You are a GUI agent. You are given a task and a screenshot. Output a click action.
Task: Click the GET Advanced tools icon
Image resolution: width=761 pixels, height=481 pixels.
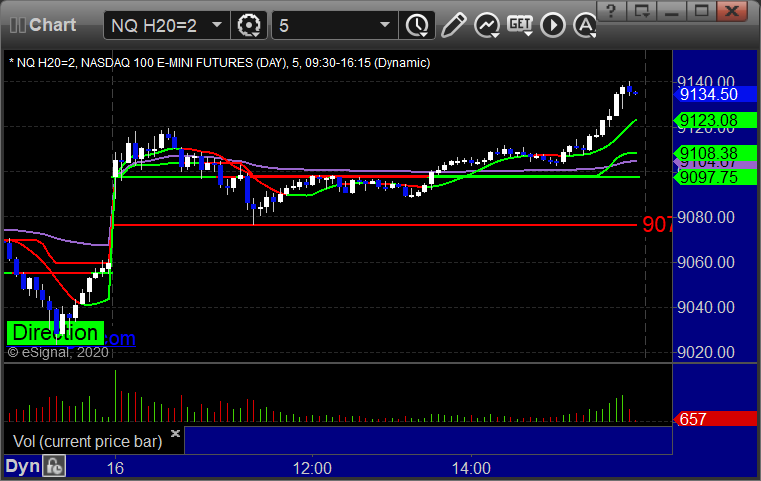[x=520, y=25]
